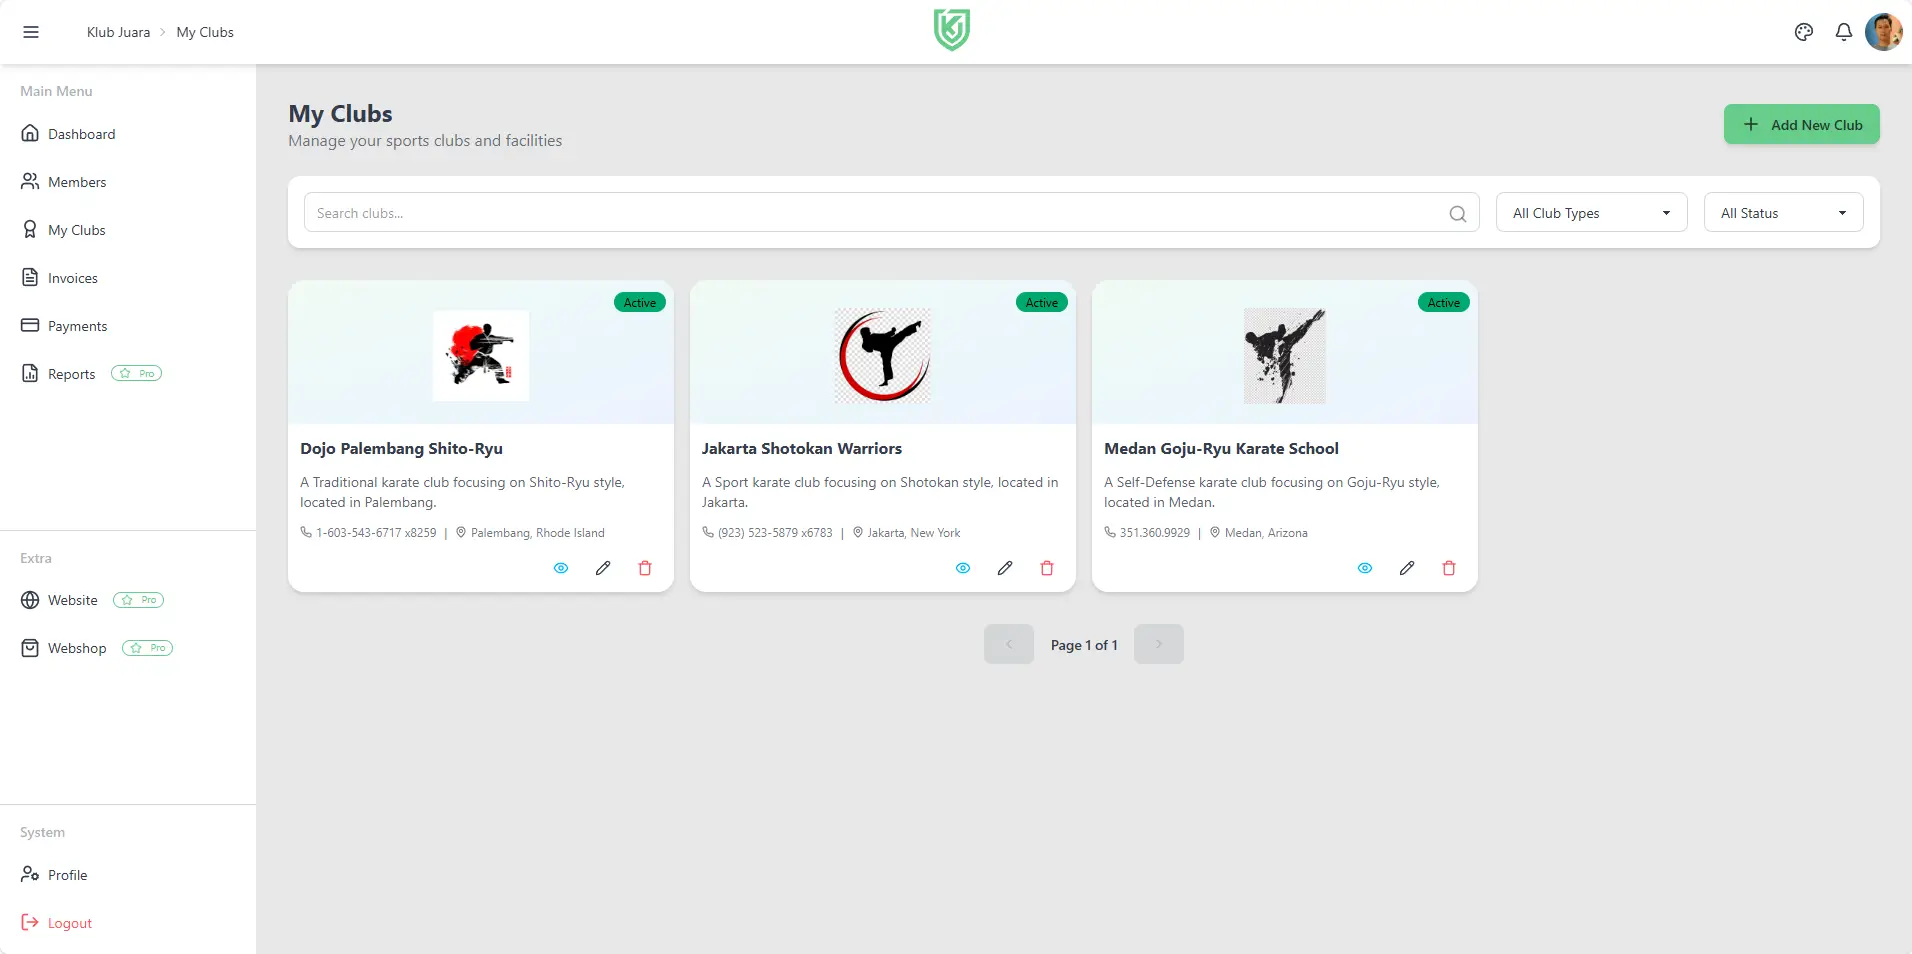This screenshot has width=1912, height=954.
Task: Delete the Jakarta Shotokan Warriors club
Action: [x=1047, y=568]
